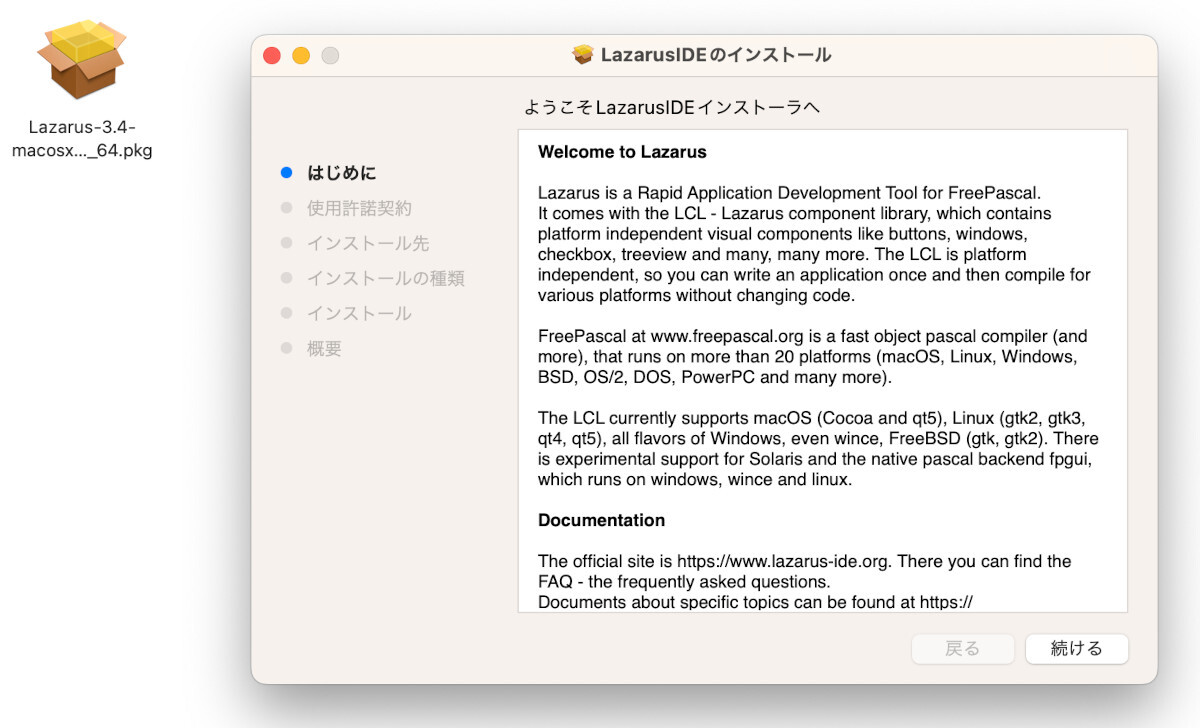Screen dimensions: 1200x728
Task: Click the gray bullet beside 概要
Action: (287, 349)
